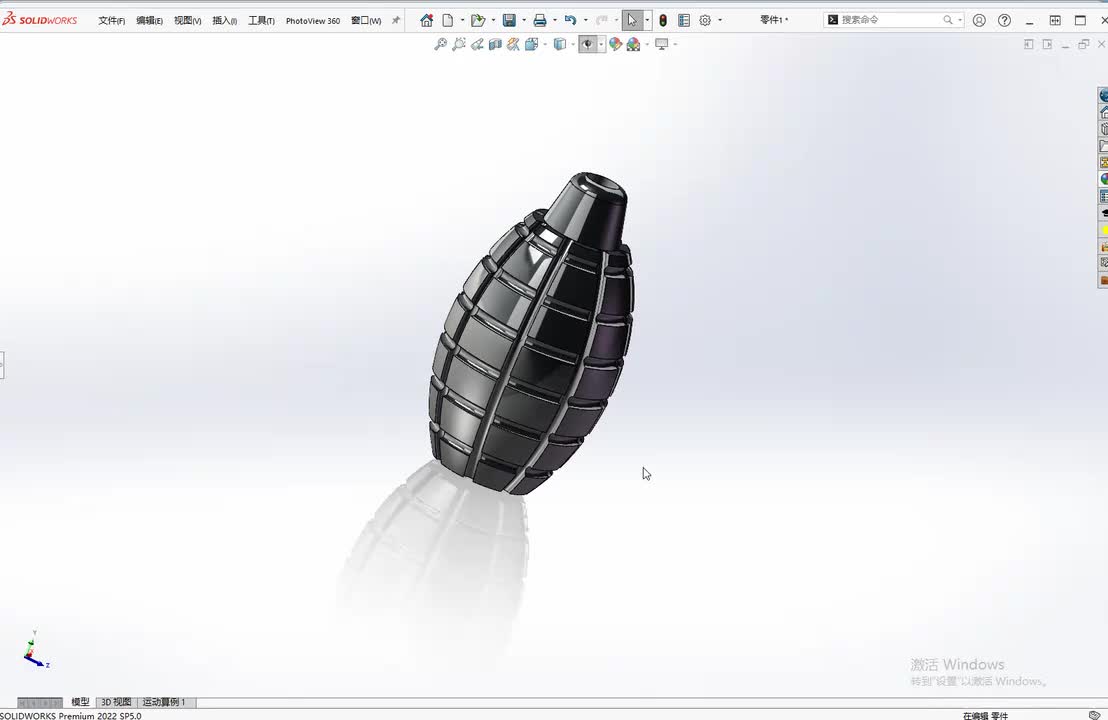This screenshot has height=720, width=1108.
Task: Save the document with floppy icon
Action: pyautogui.click(x=509, y=20)
